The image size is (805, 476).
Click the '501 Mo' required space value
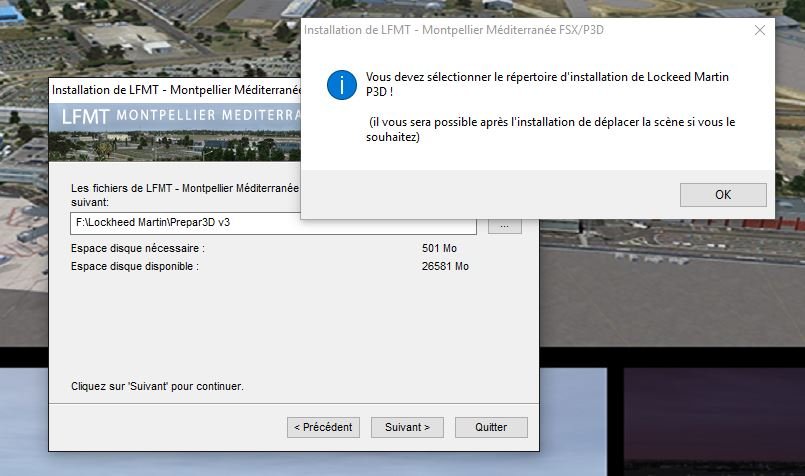(439, 248)
